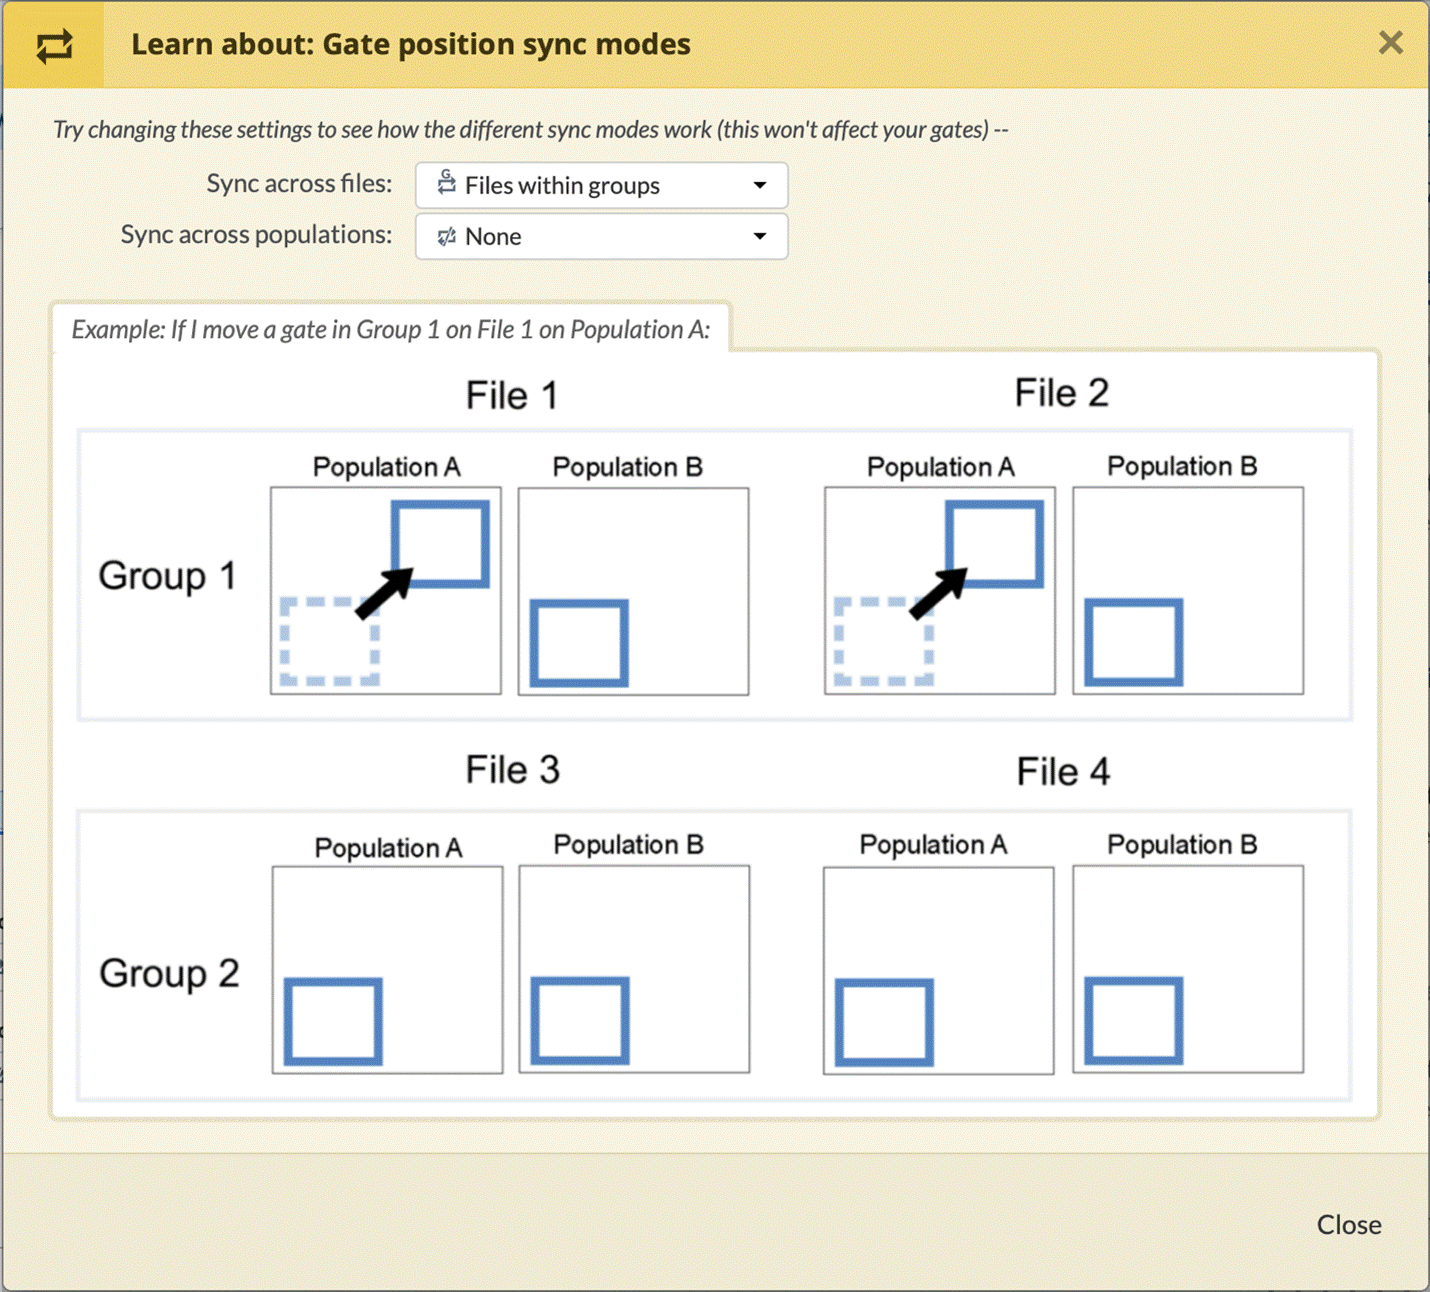Click the File 4 Population A plot
The width and height of the screenshot is (1430, 1292).
pyautogui.click(x=938, y=969)
